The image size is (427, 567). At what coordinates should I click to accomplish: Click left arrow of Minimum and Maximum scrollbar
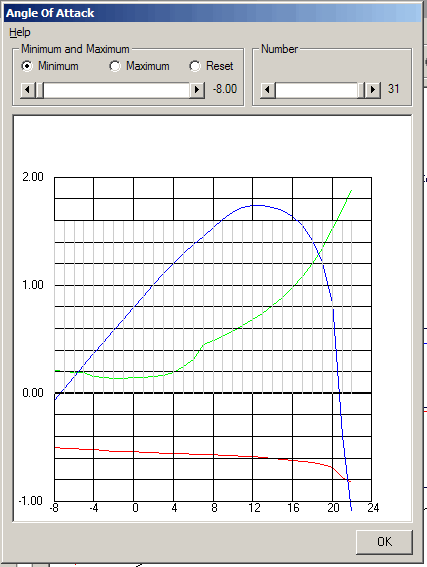pos(28,90)
